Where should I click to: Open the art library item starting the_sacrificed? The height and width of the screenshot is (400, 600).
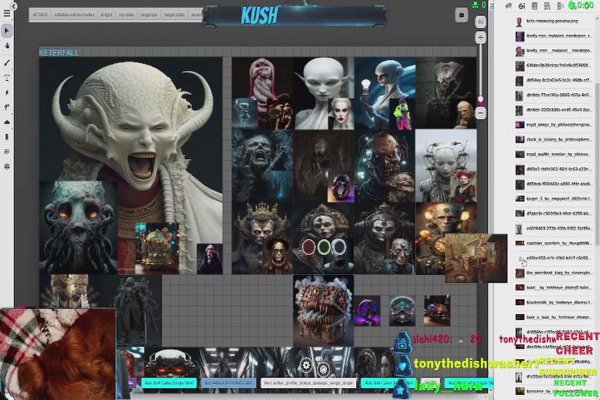553,273
